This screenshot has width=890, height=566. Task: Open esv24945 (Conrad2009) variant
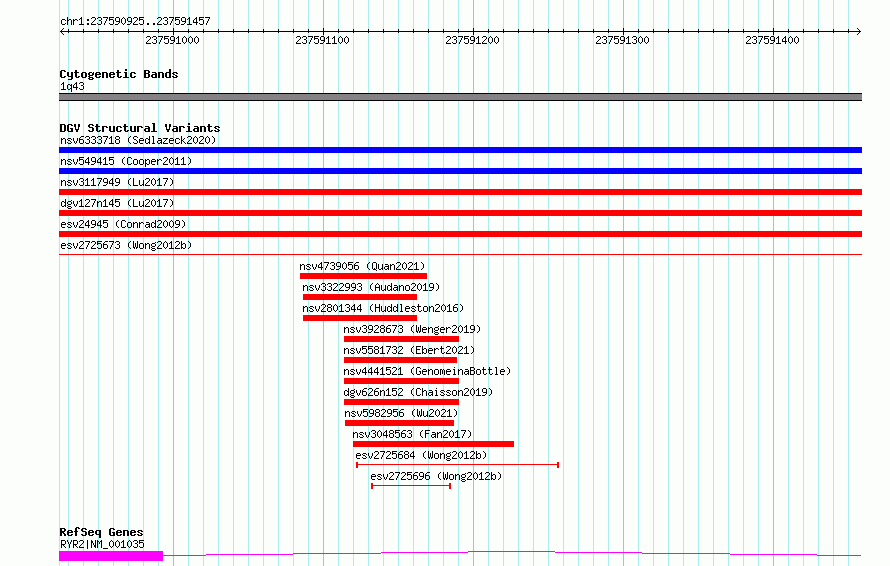pos(123,224)
